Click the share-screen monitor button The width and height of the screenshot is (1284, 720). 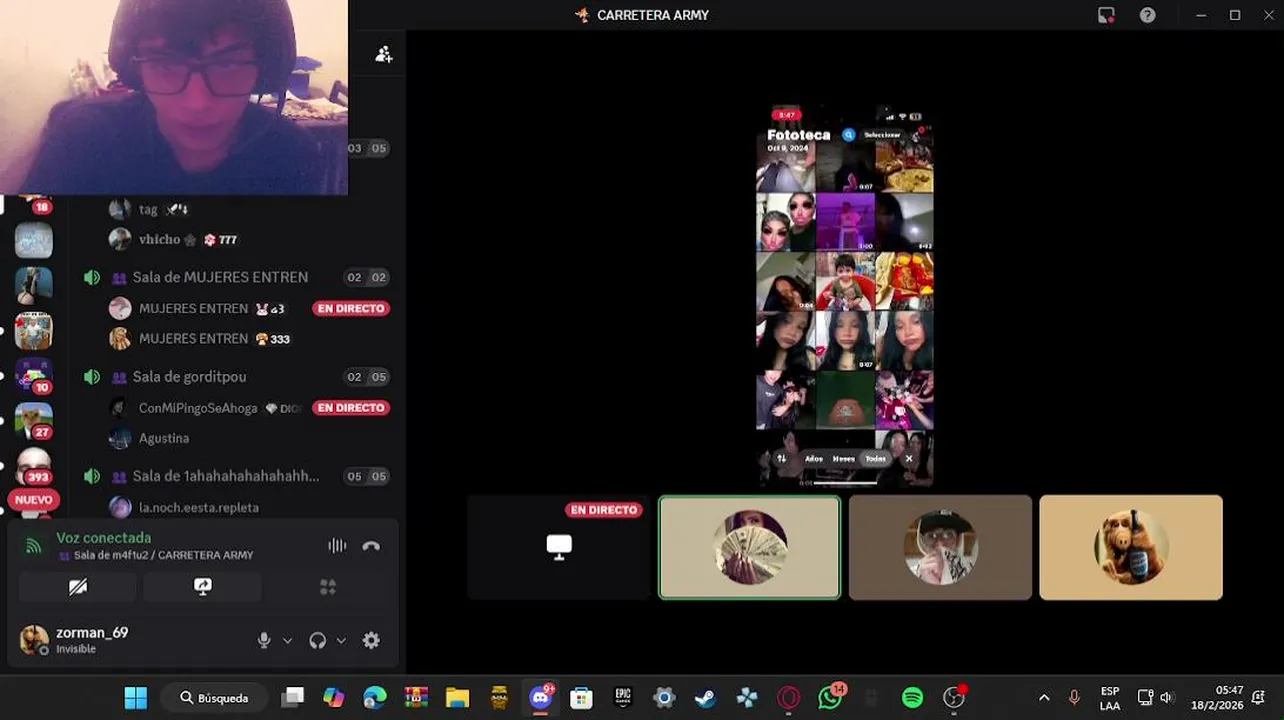pyautogui.click(x=203, y=587)
